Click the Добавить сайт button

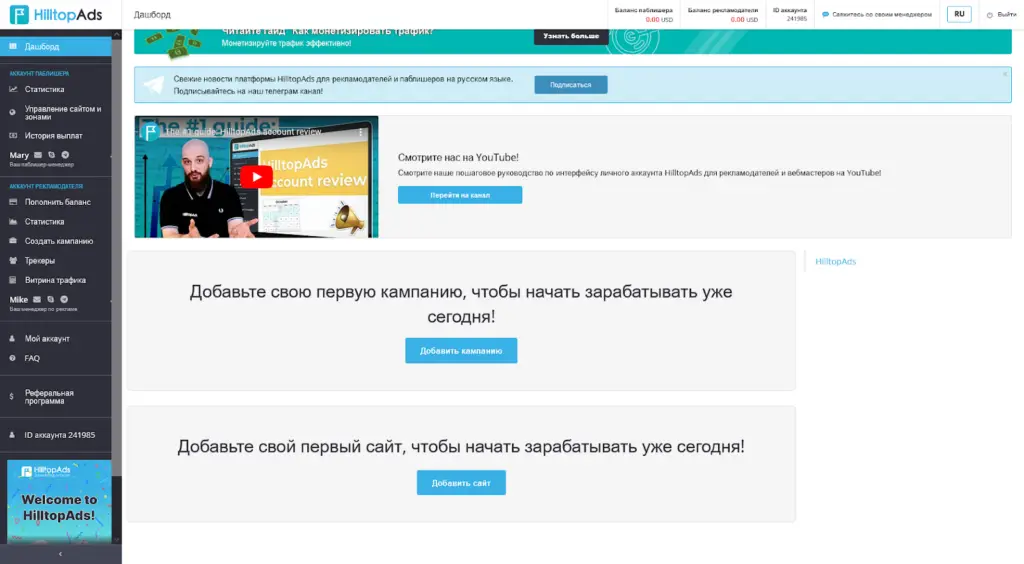pyautogui.click(x=461, y=483)
